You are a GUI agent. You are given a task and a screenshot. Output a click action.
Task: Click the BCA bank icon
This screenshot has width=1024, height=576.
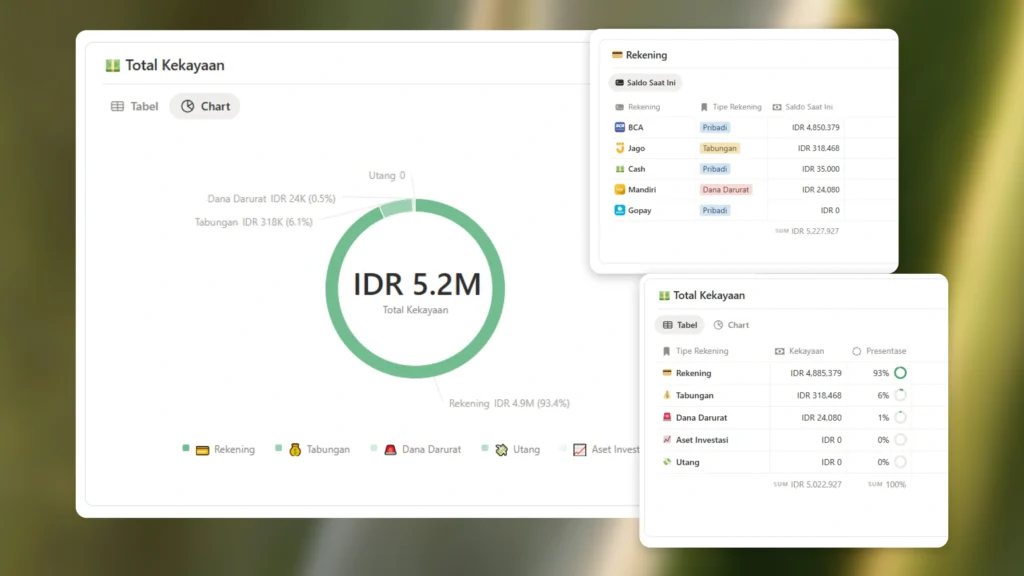coord(619,128)
